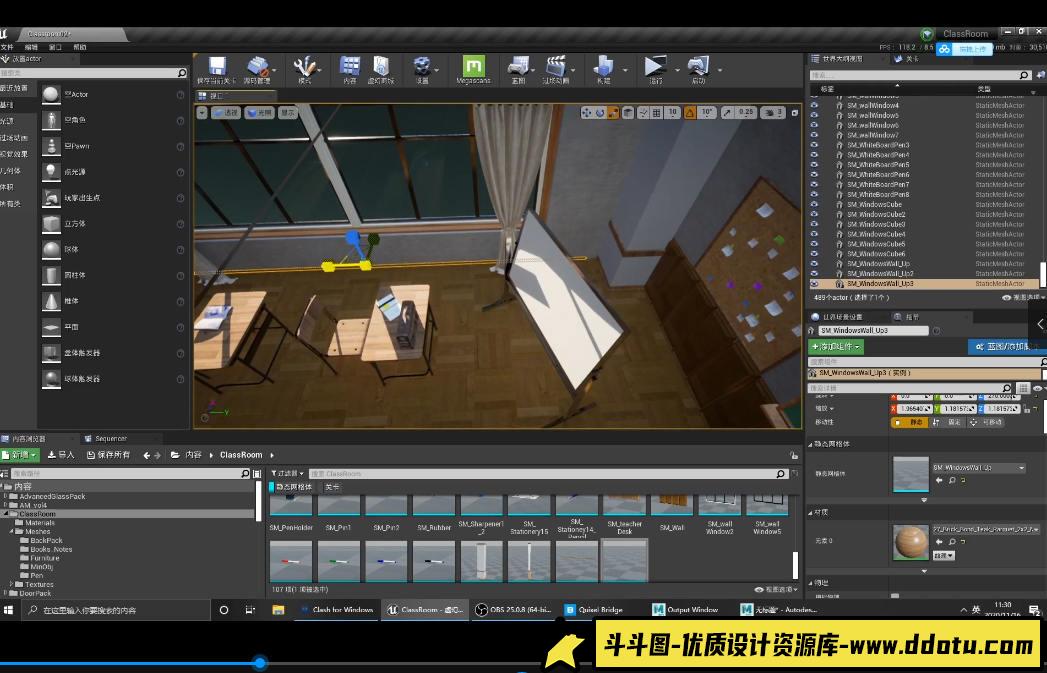Toggle rotation snapping in viewport
Viewport: 1047px width, 673px height.
(690, 113)
